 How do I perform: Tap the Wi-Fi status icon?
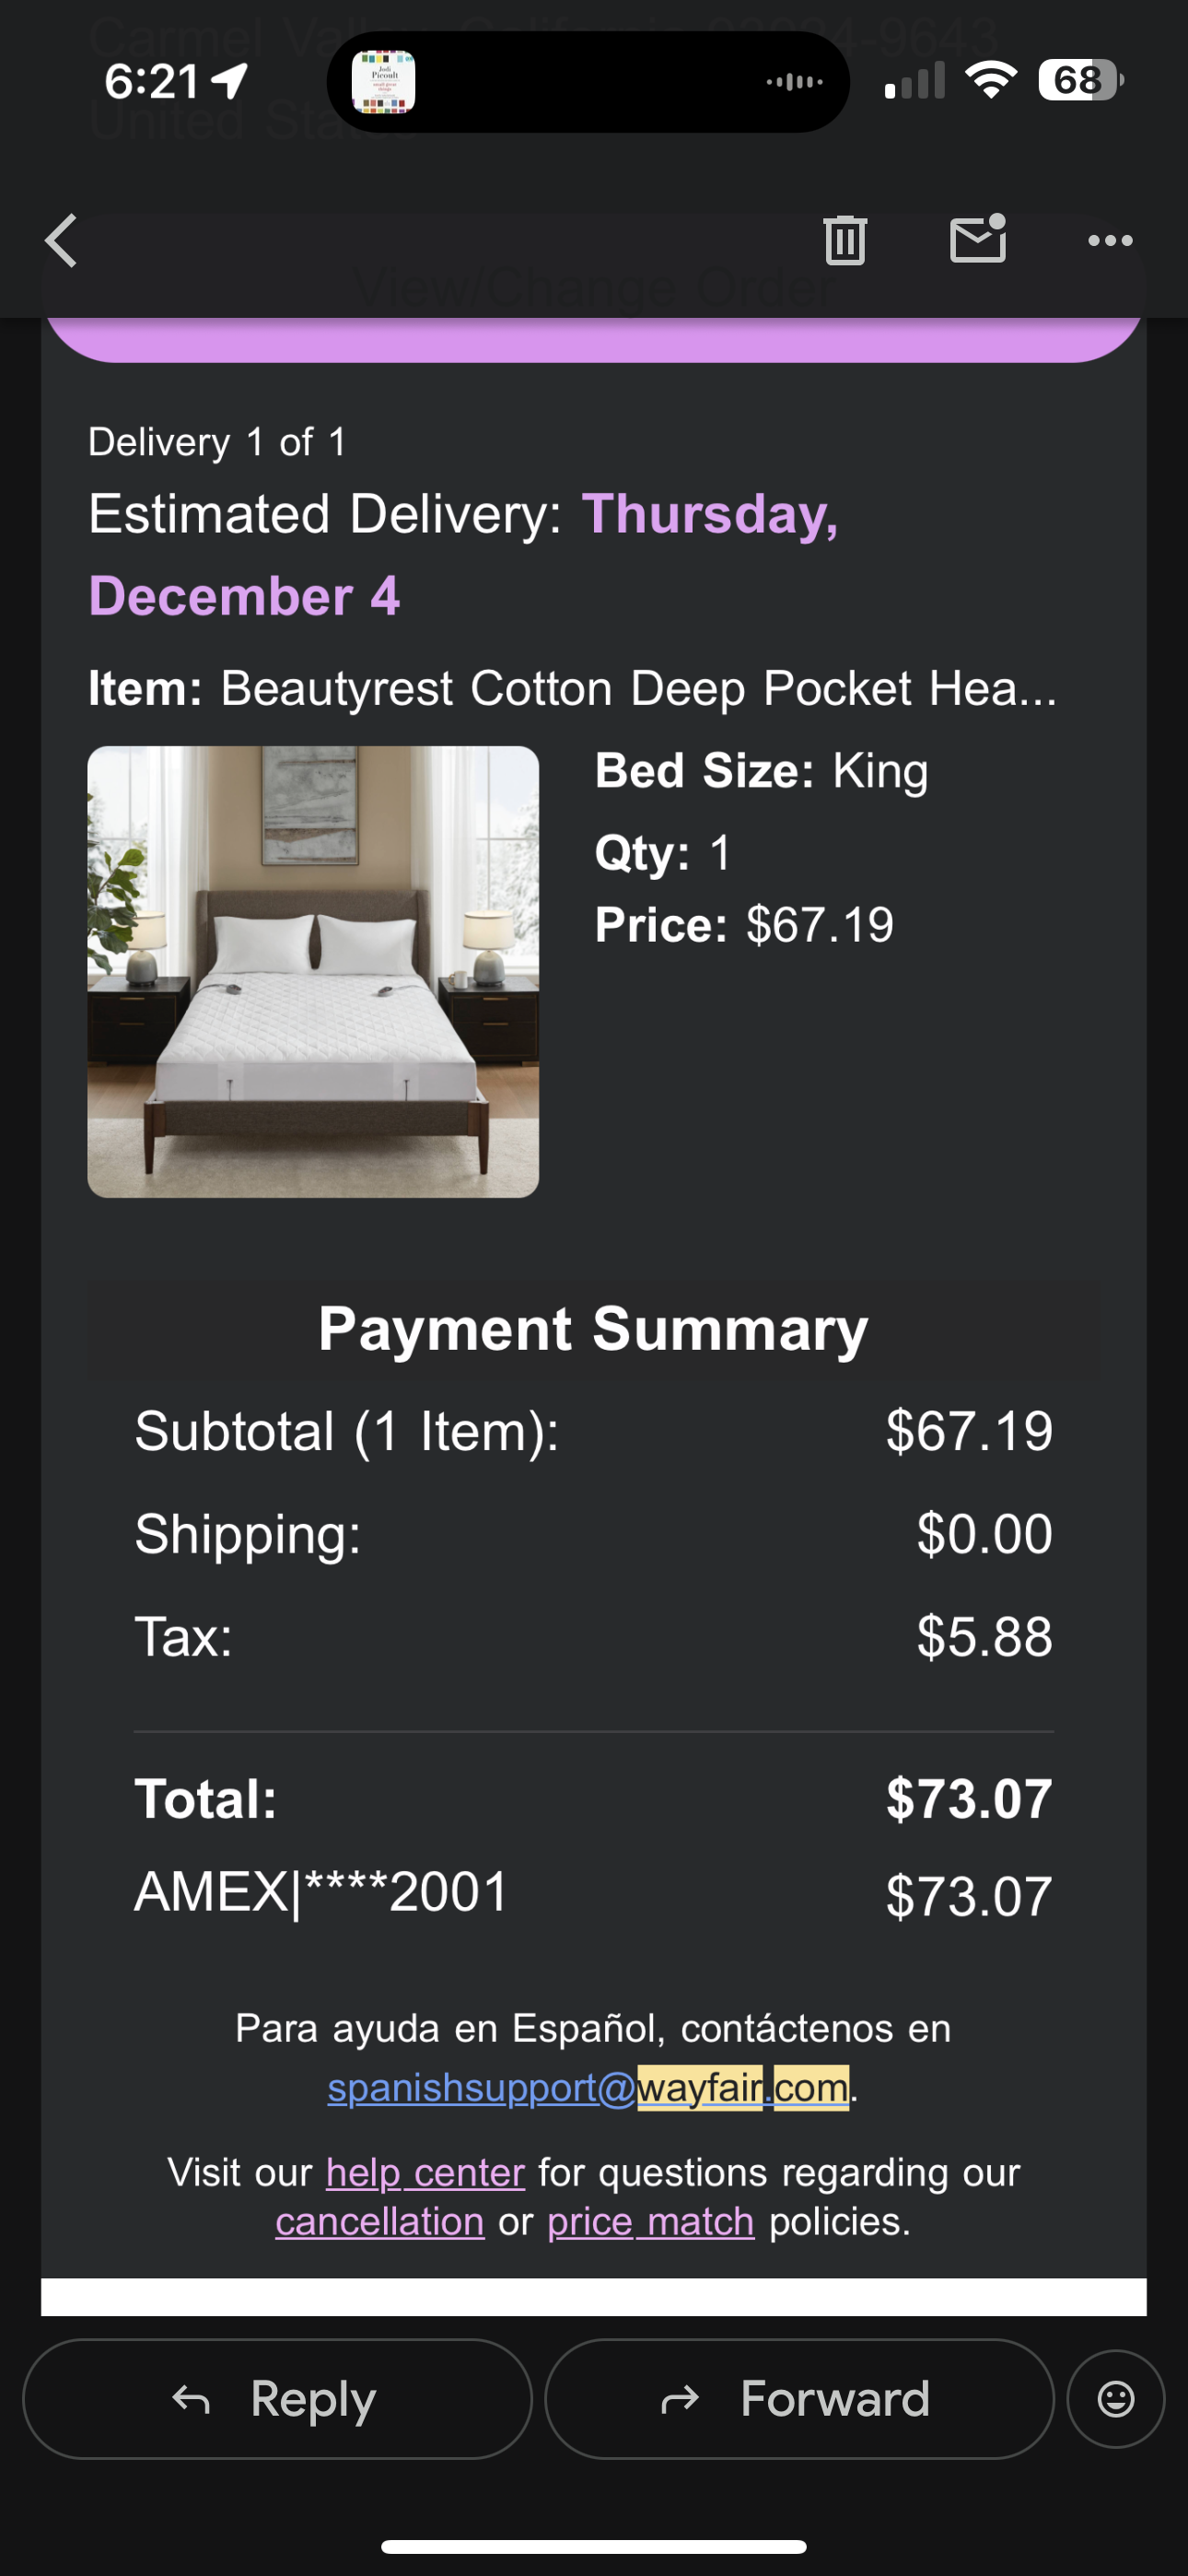tap(990, 80)
